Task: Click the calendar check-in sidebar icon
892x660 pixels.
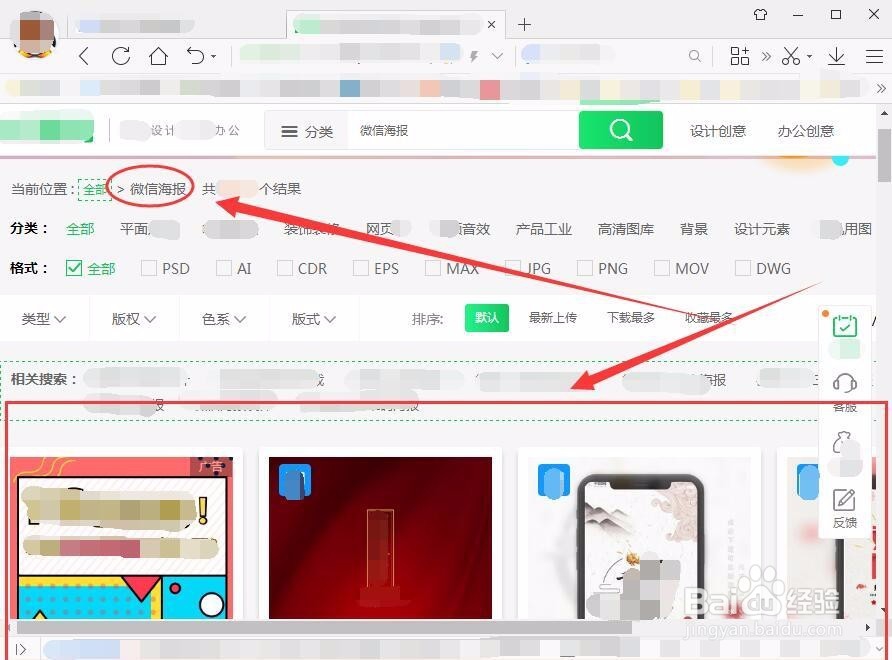Action: [x=845, y=327]
